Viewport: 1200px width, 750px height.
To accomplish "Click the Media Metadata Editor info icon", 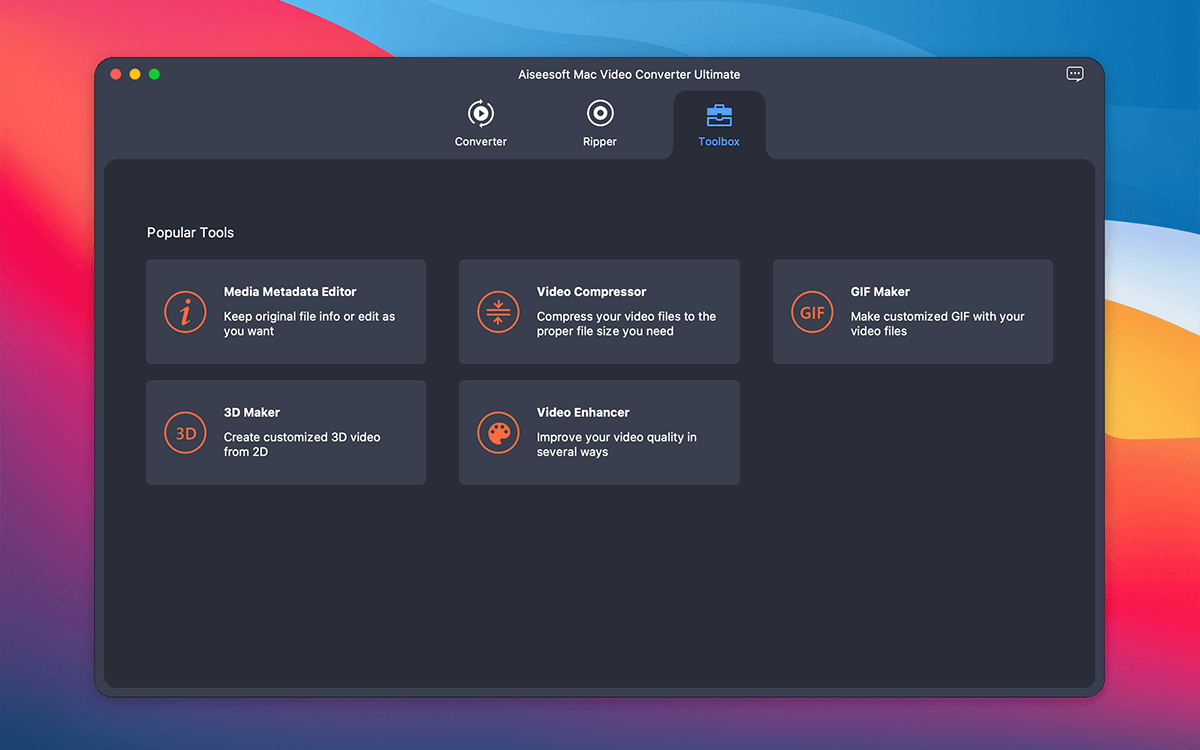I will pyautogui.click(x=185, y=312).
